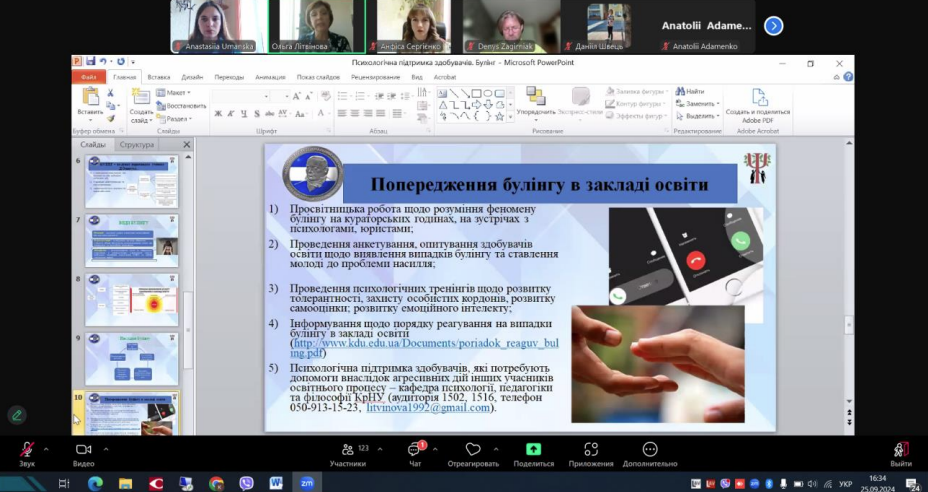The width and height of the screenshot is (928, 492).
Task: Click the bulleted list icon
Action: [344, 96]
